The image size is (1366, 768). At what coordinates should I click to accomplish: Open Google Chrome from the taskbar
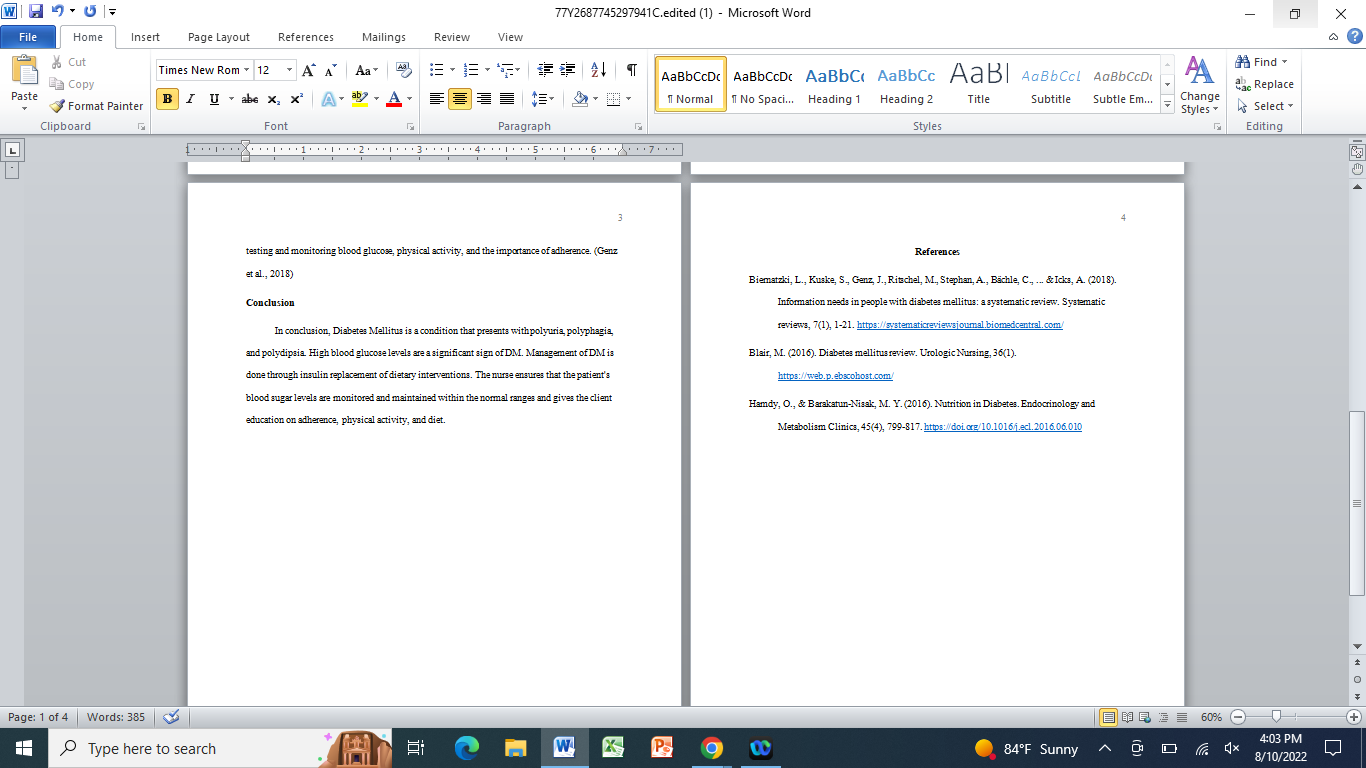click(x=711, y=748)
